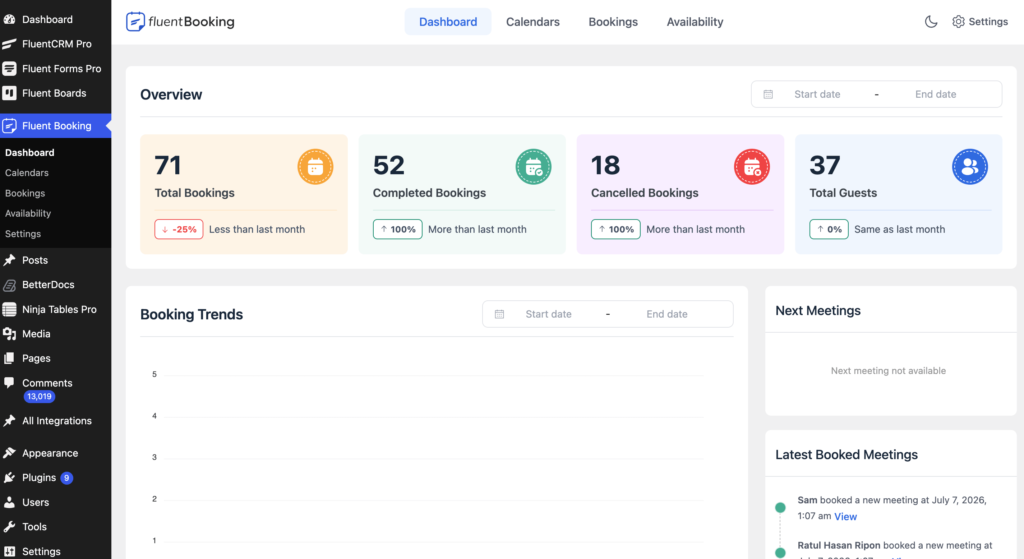Click Plugins update badge 9
Image resolution: width=1024 pixels, height=559 pixels.
(67, 478)
